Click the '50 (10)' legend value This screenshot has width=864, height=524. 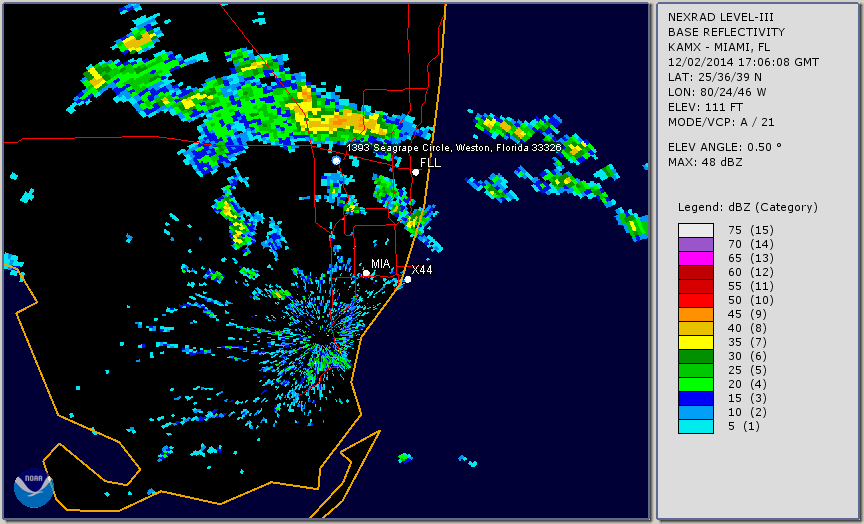coord(750,300)
